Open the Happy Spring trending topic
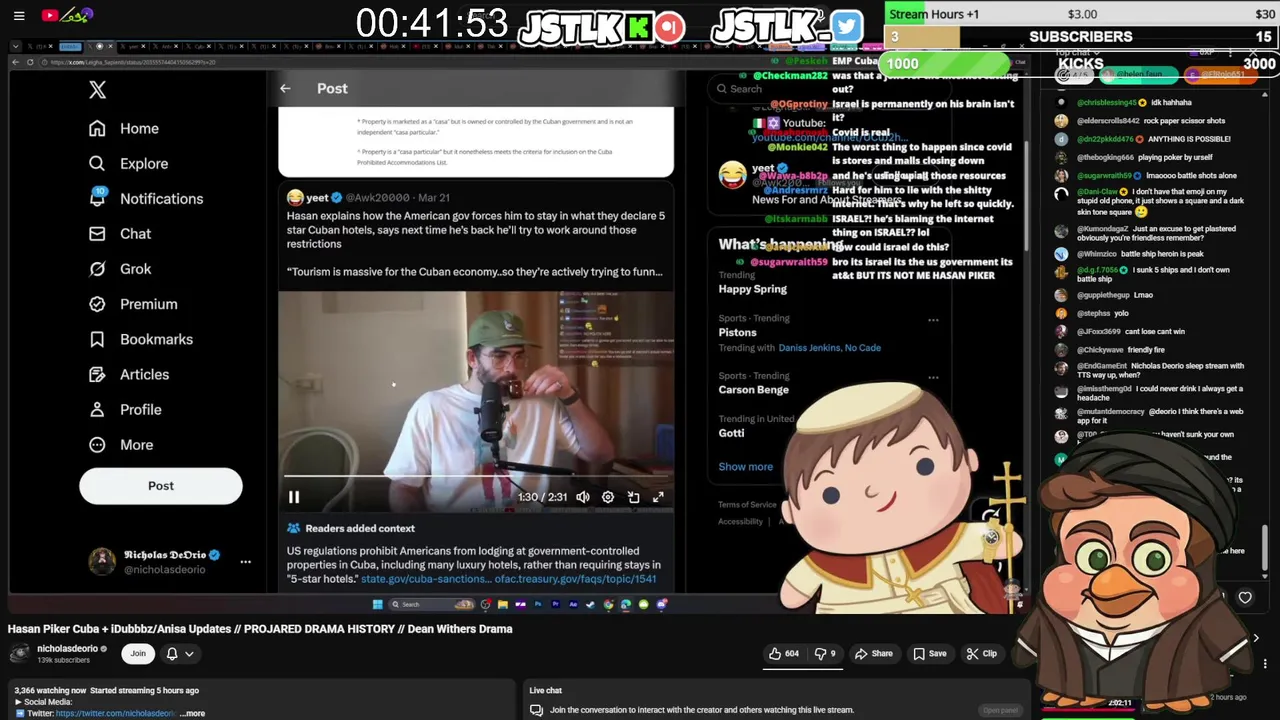This screenshot has height=720, width=1280. [752, 289]
